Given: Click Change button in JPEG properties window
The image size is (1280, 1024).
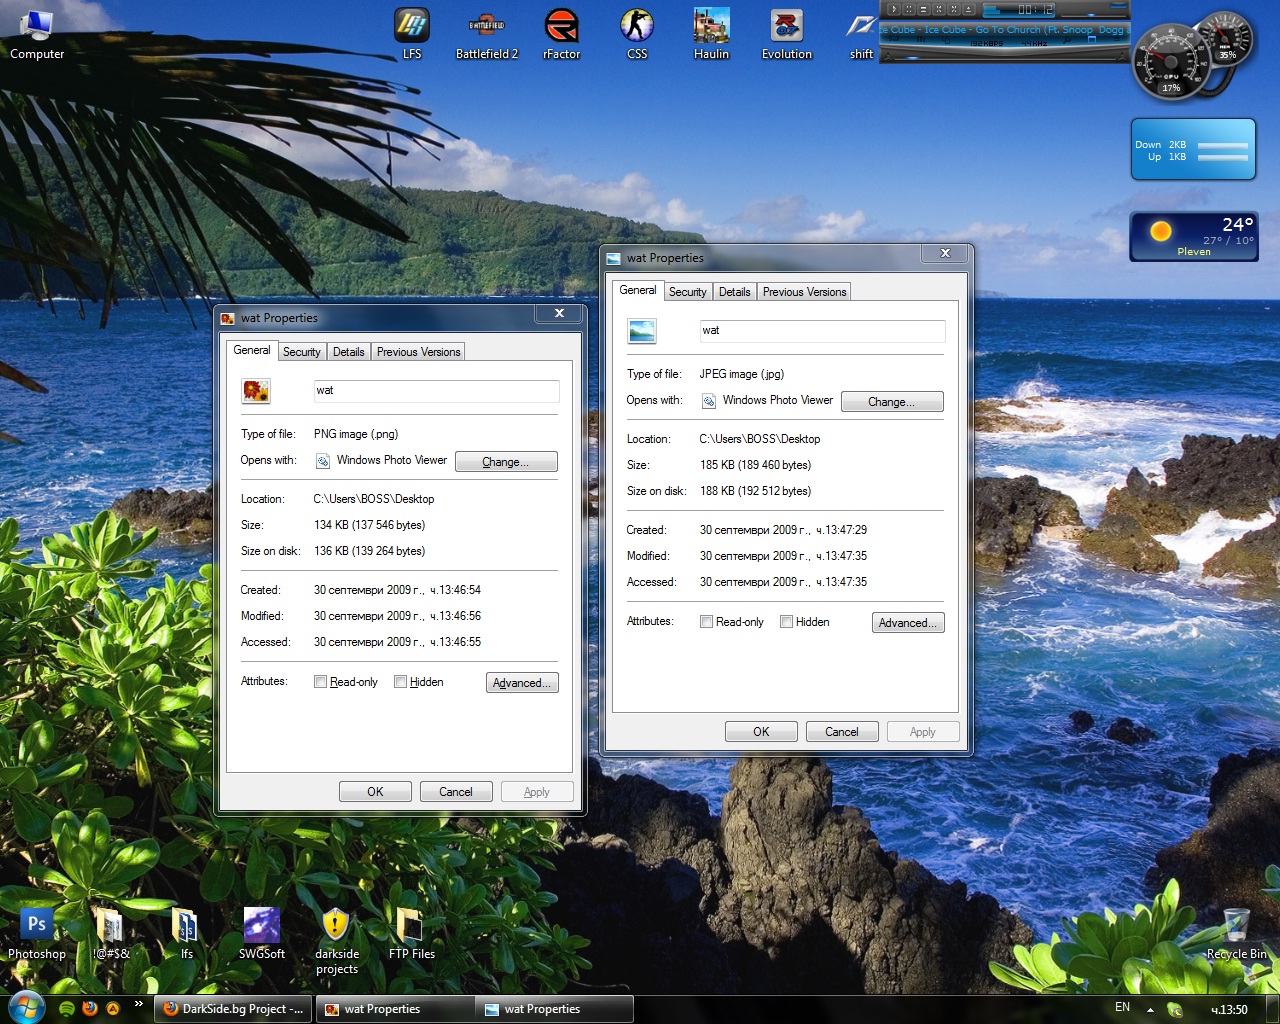Looking at the screenshot, I should [892, 402].
